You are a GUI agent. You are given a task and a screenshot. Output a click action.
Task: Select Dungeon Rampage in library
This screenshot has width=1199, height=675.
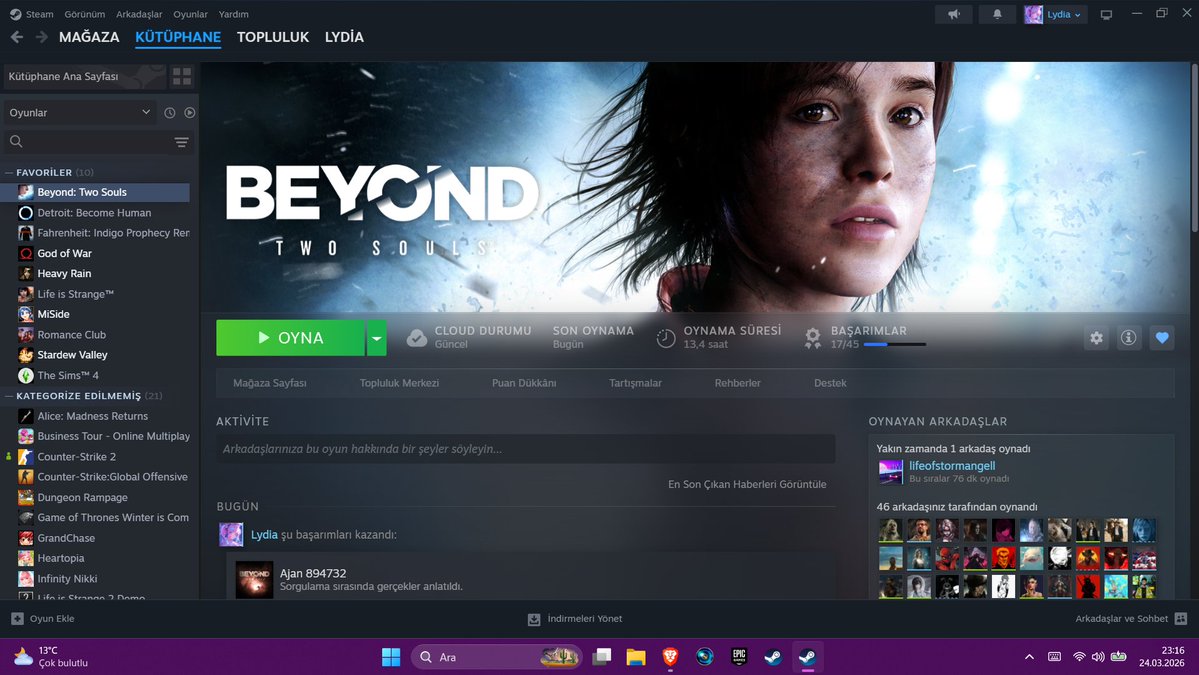pos(95,497)
